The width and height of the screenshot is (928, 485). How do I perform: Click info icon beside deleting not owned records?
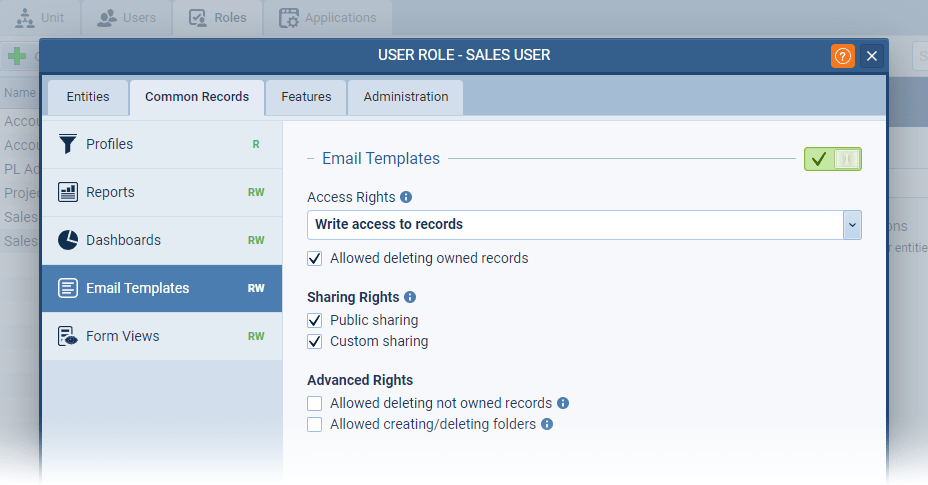(x=563, y=403)
